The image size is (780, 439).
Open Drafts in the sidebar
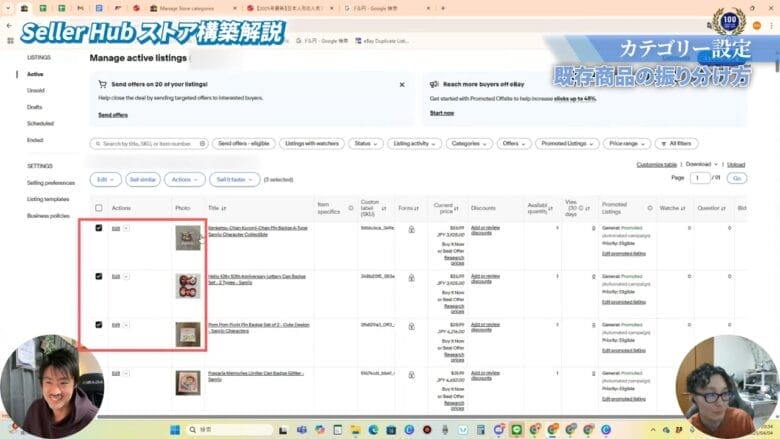tap(34, 107)
